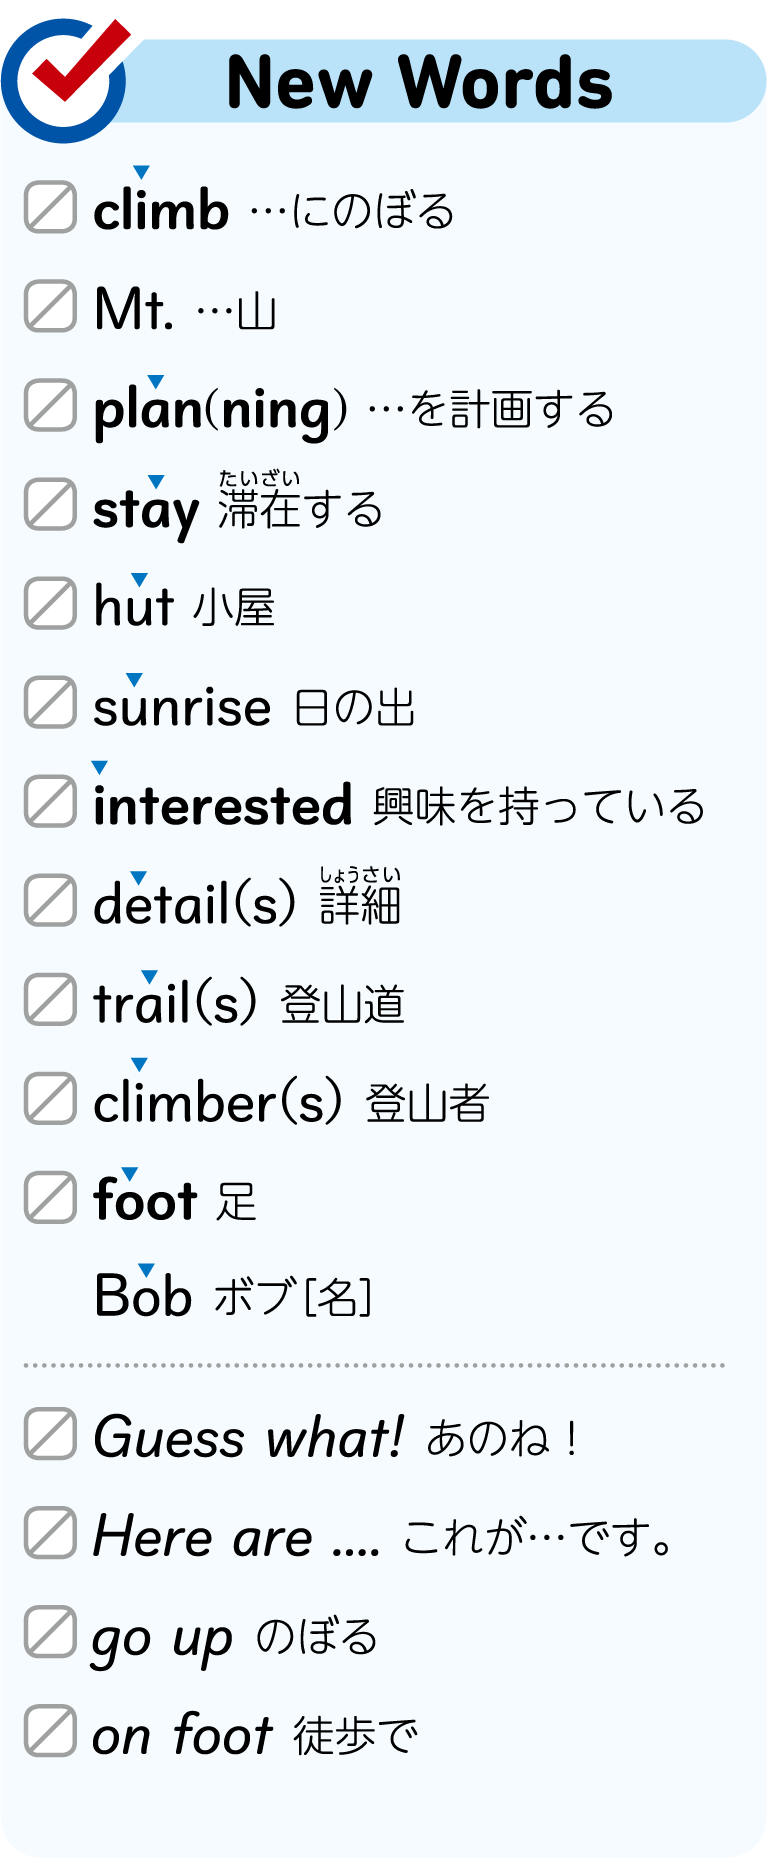Toggle the hut checkbox
767x1858 pixels.
pyautogui.click(x=50, y=603)
